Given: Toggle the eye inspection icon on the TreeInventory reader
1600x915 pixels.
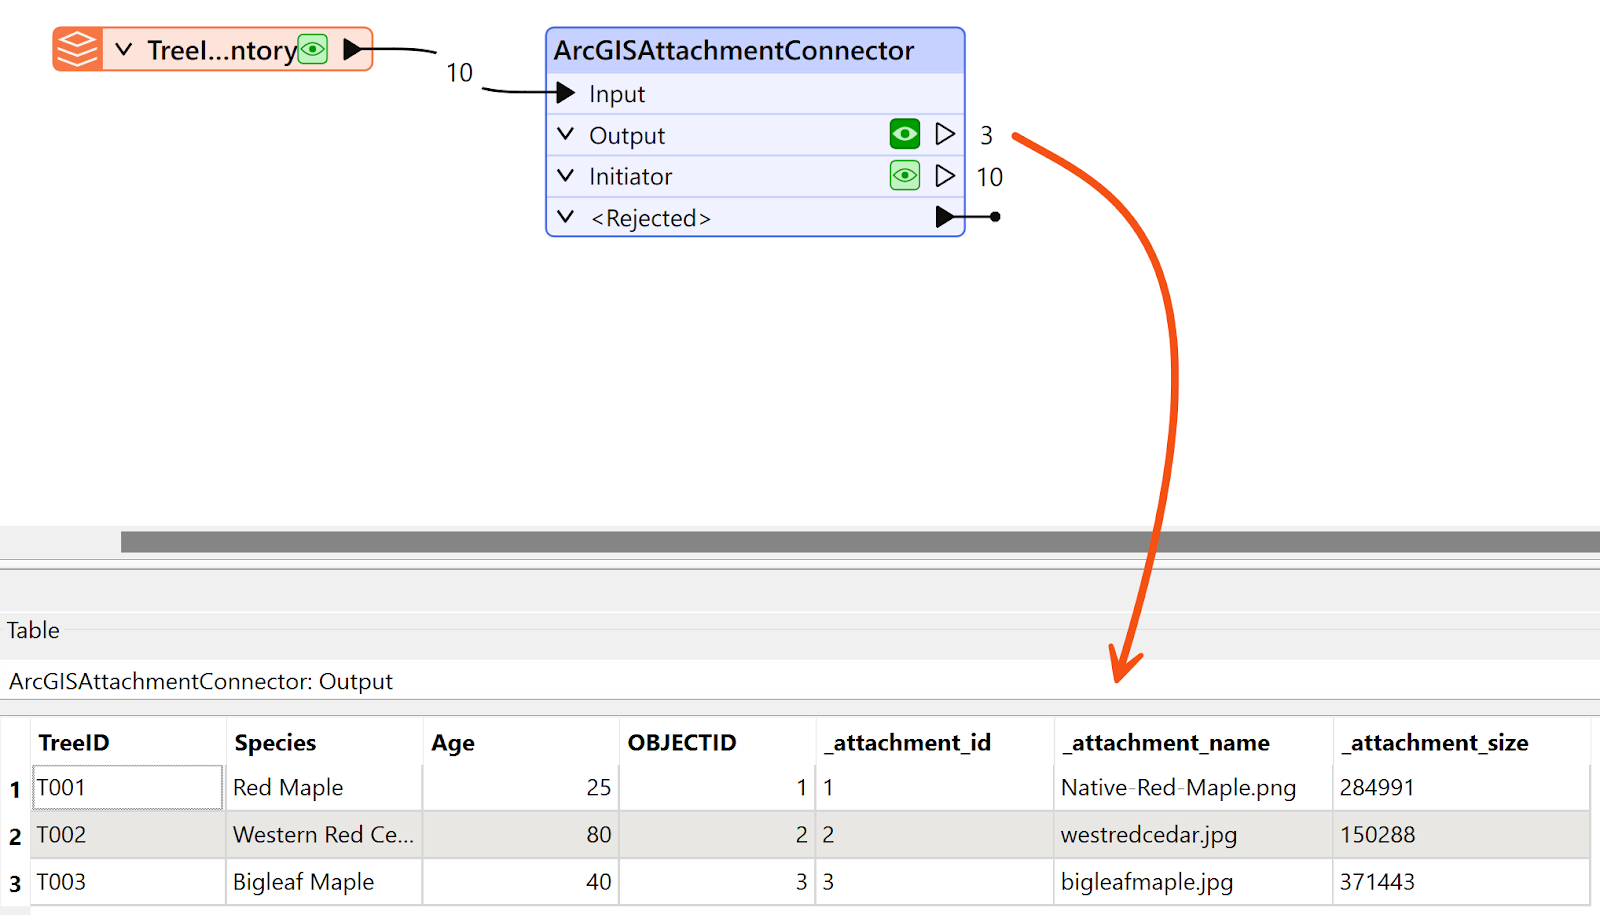Looking at the screenshot, I should [x=313, y=49].
